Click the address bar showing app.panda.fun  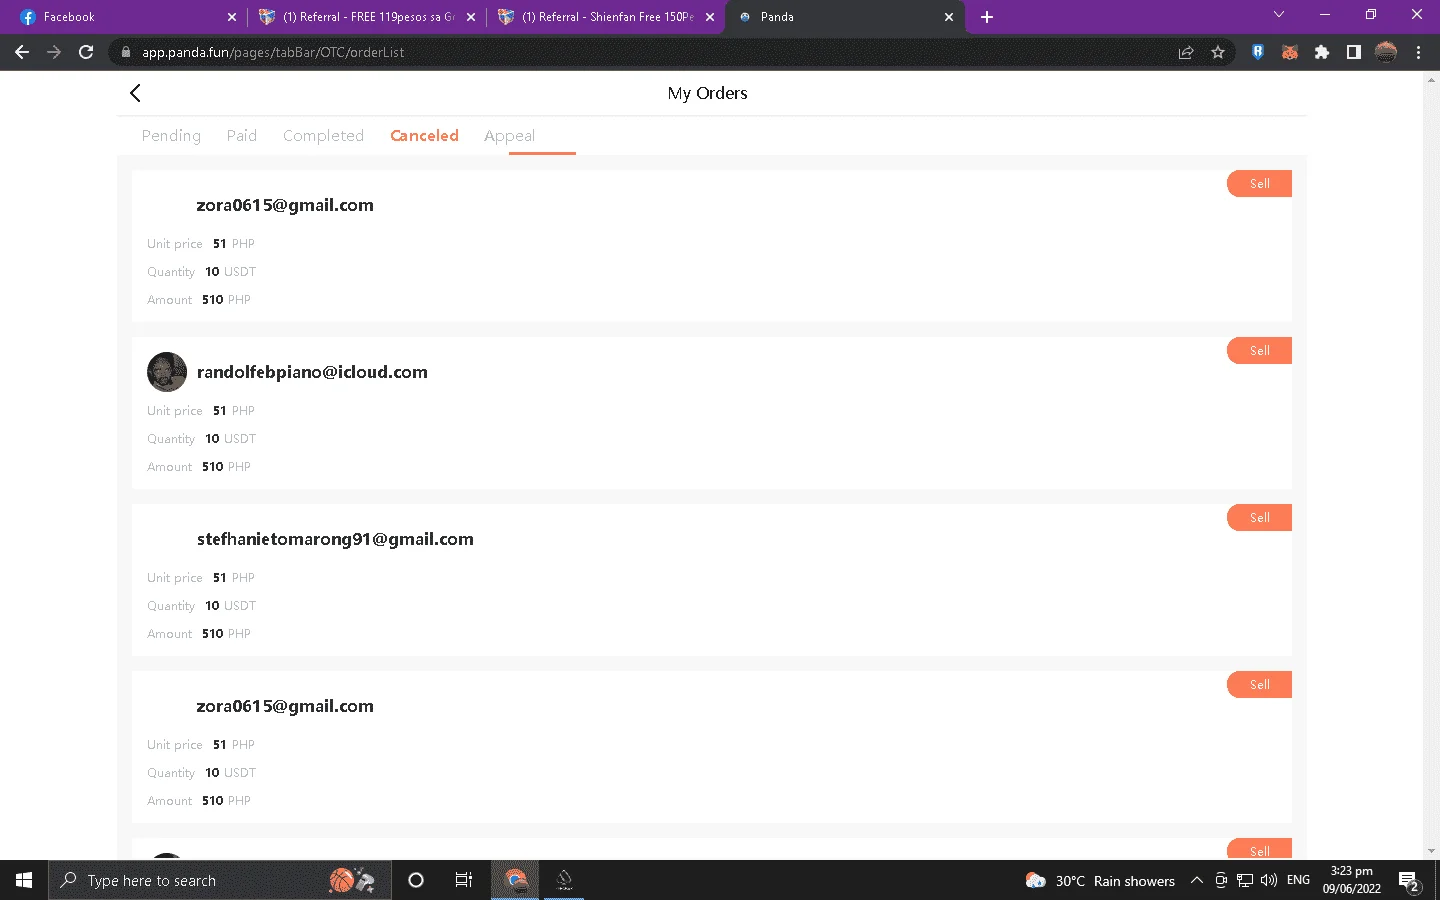[x=640, y=52]
